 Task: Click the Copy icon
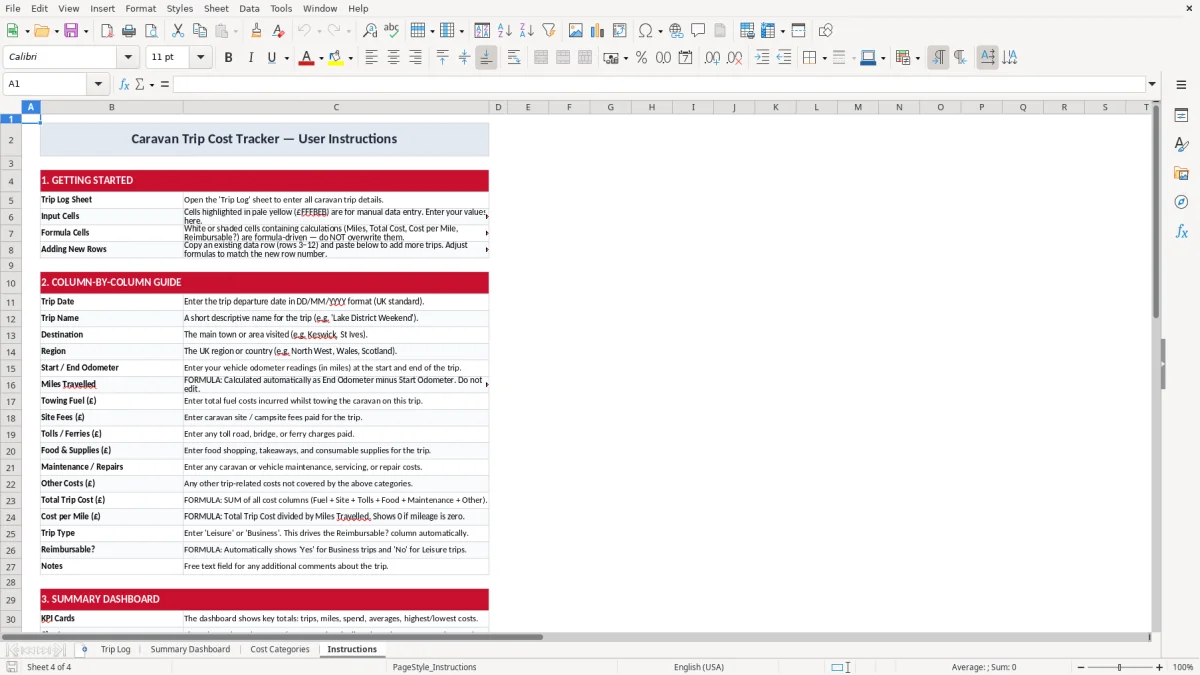(x=199, y=31)
